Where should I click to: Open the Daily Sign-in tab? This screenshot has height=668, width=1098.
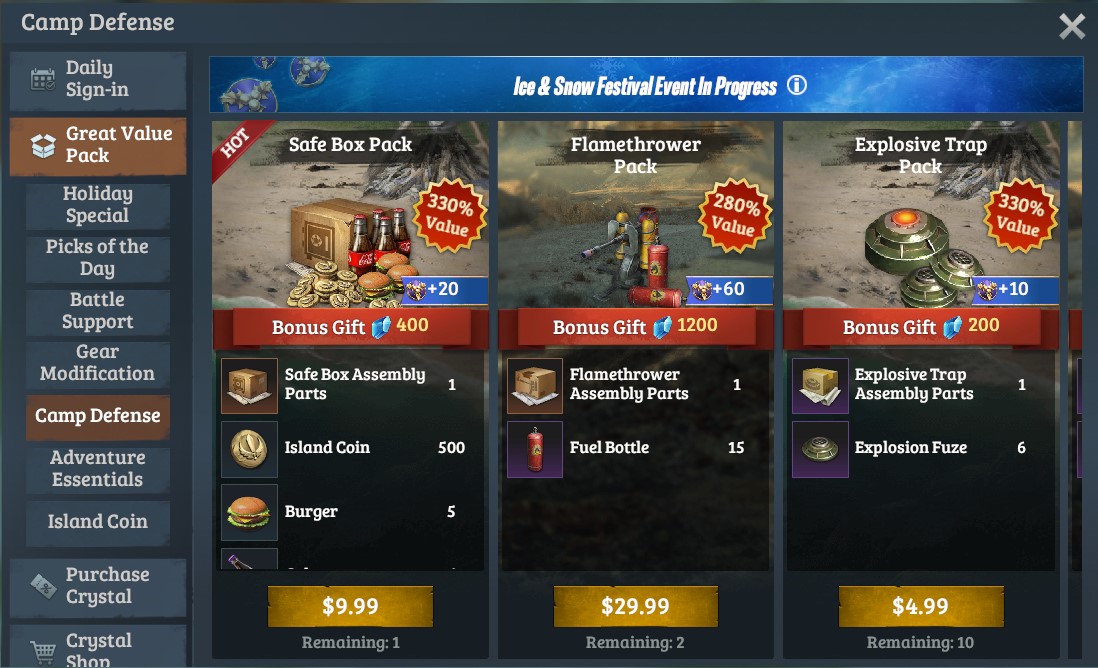point(98,80)
